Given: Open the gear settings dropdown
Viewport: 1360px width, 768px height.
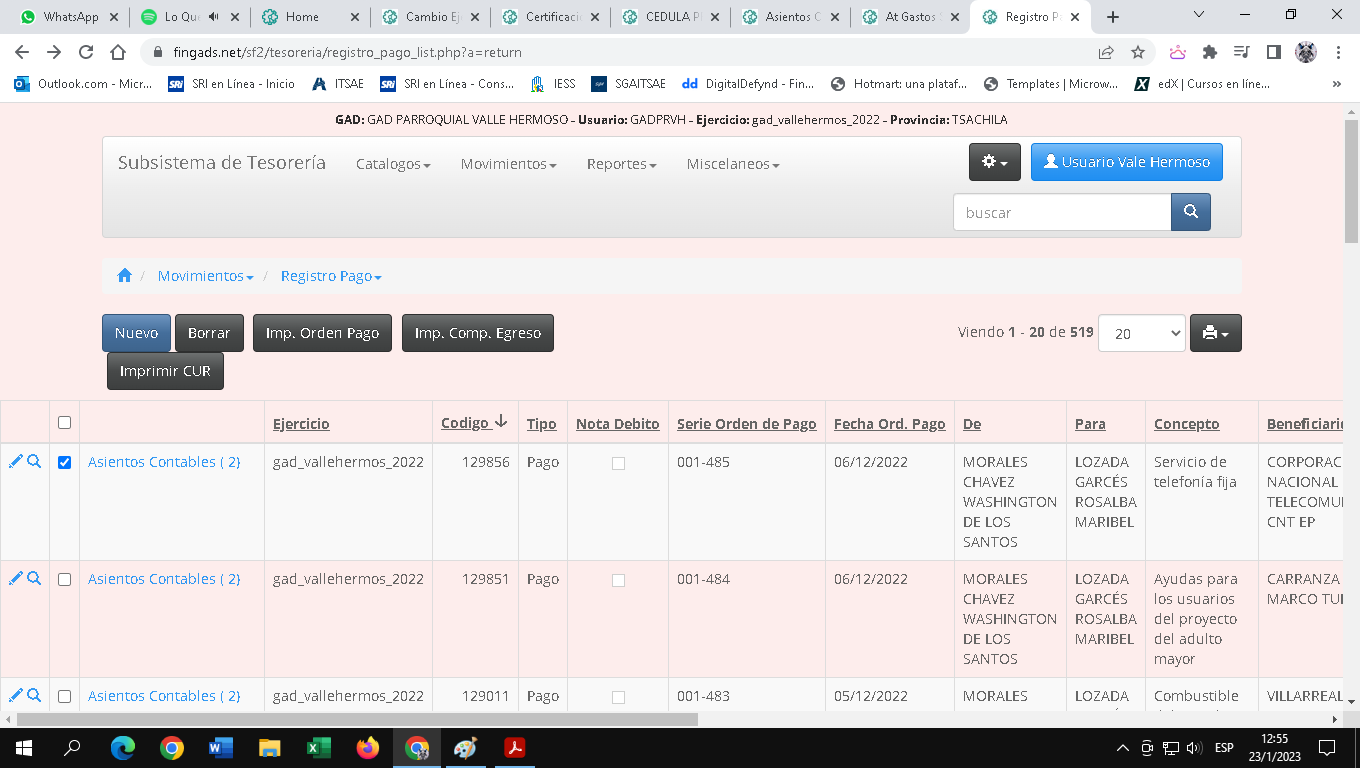Looking at the screenshot, I should (994, 162).
